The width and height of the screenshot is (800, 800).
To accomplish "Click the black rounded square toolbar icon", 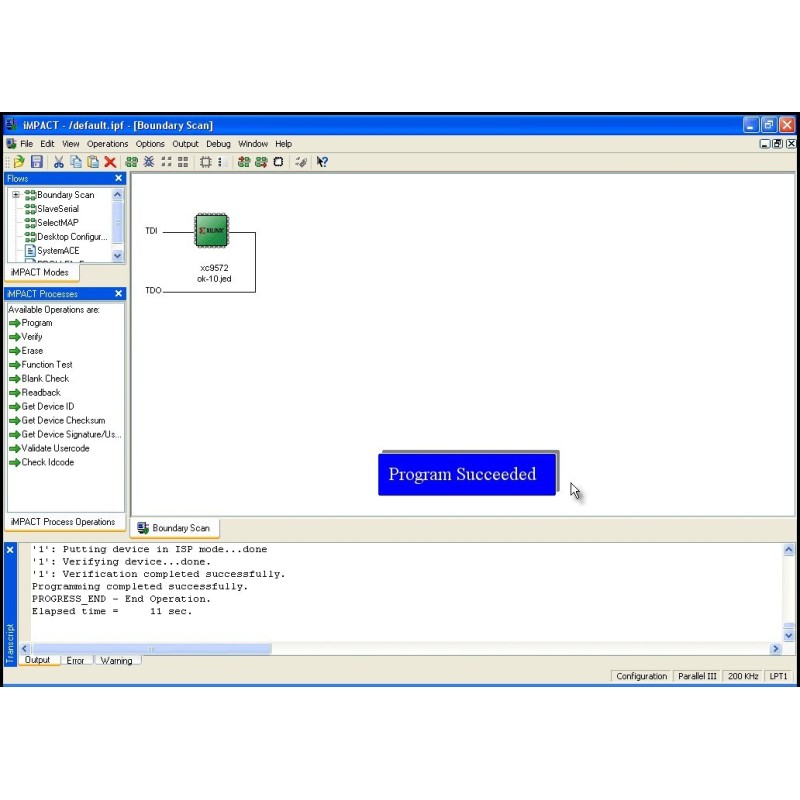I will 278,162.
